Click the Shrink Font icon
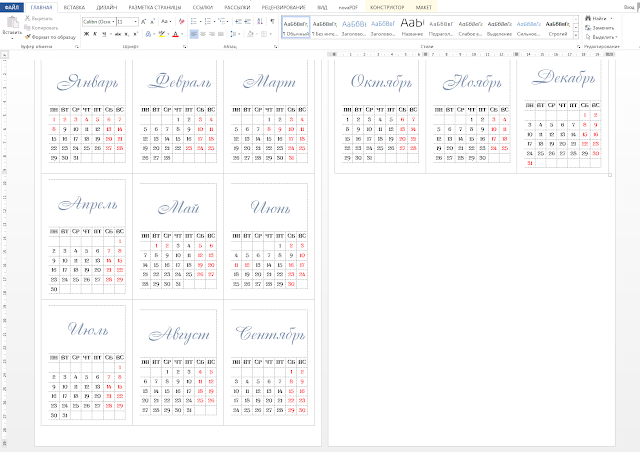Screen dimensions: 640x452 tap(152, 22)
